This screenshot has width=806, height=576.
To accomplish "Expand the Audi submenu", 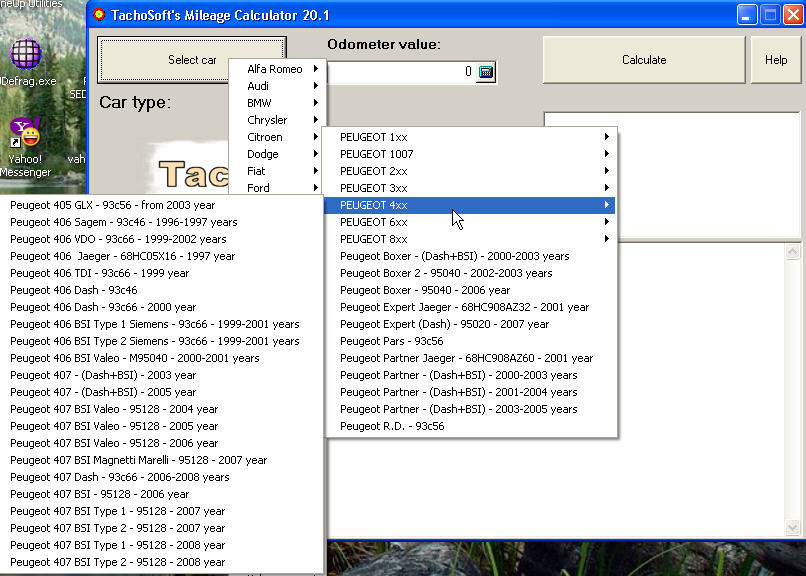I will pos(278,86).
